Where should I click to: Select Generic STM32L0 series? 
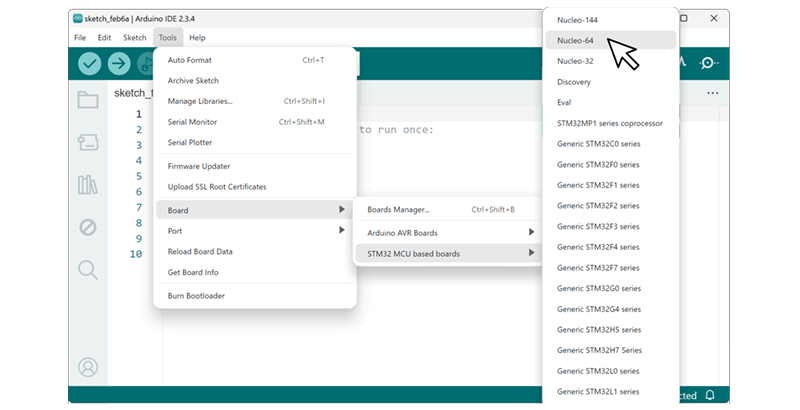[611, 371]
